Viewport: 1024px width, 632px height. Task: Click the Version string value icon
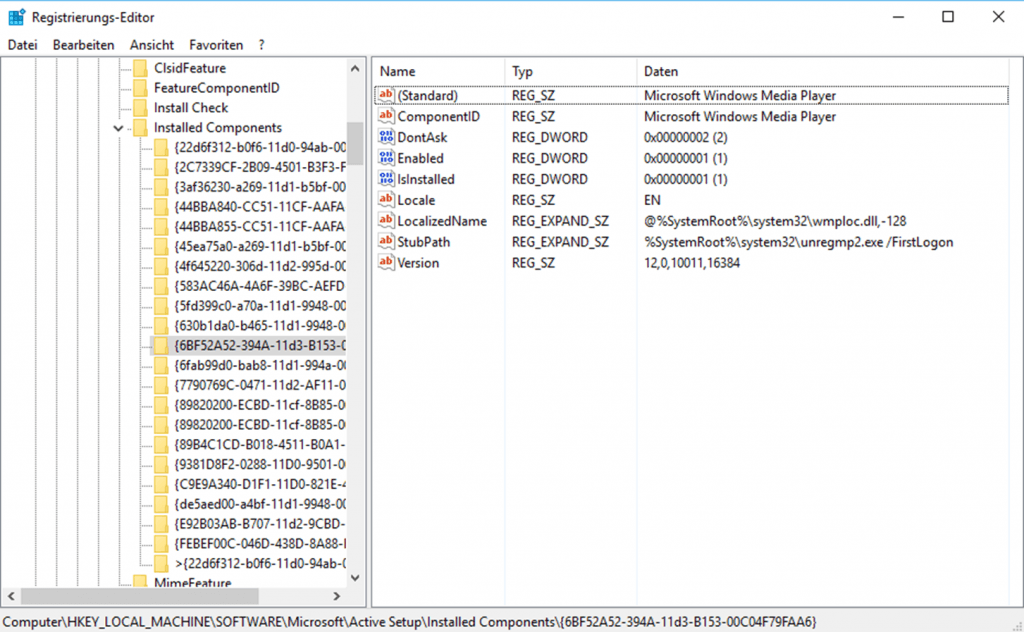point(386,263)
